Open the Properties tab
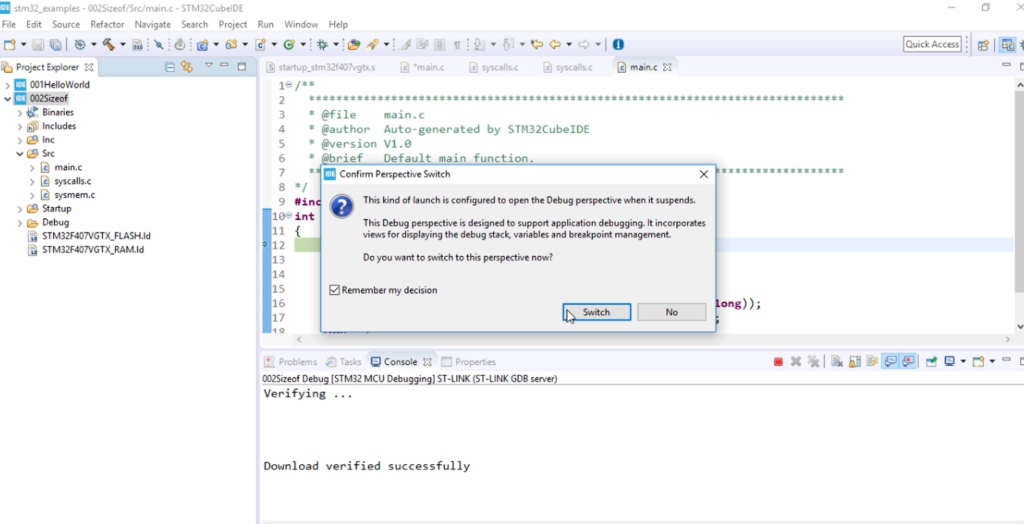The image size is (1024, 524). click(x=469, y=361)
